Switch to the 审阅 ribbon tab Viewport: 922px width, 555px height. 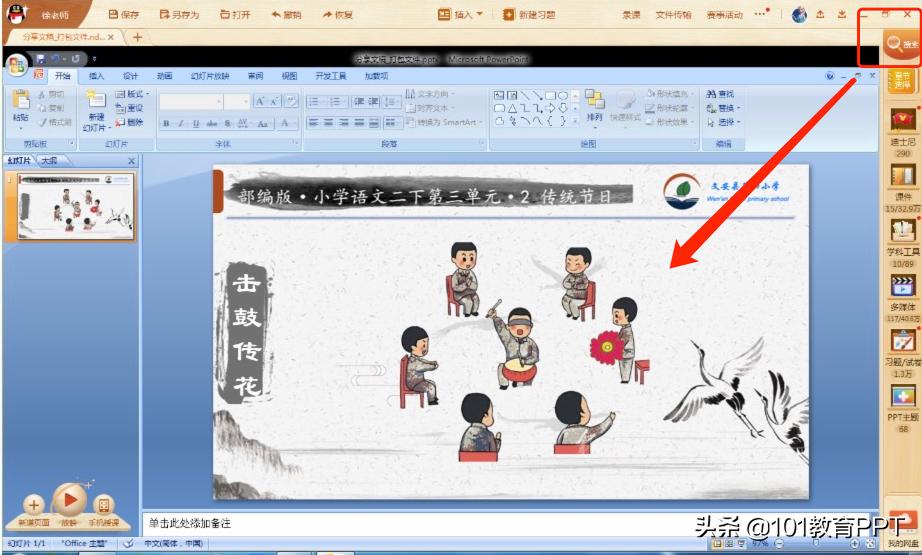click(255, 76)
